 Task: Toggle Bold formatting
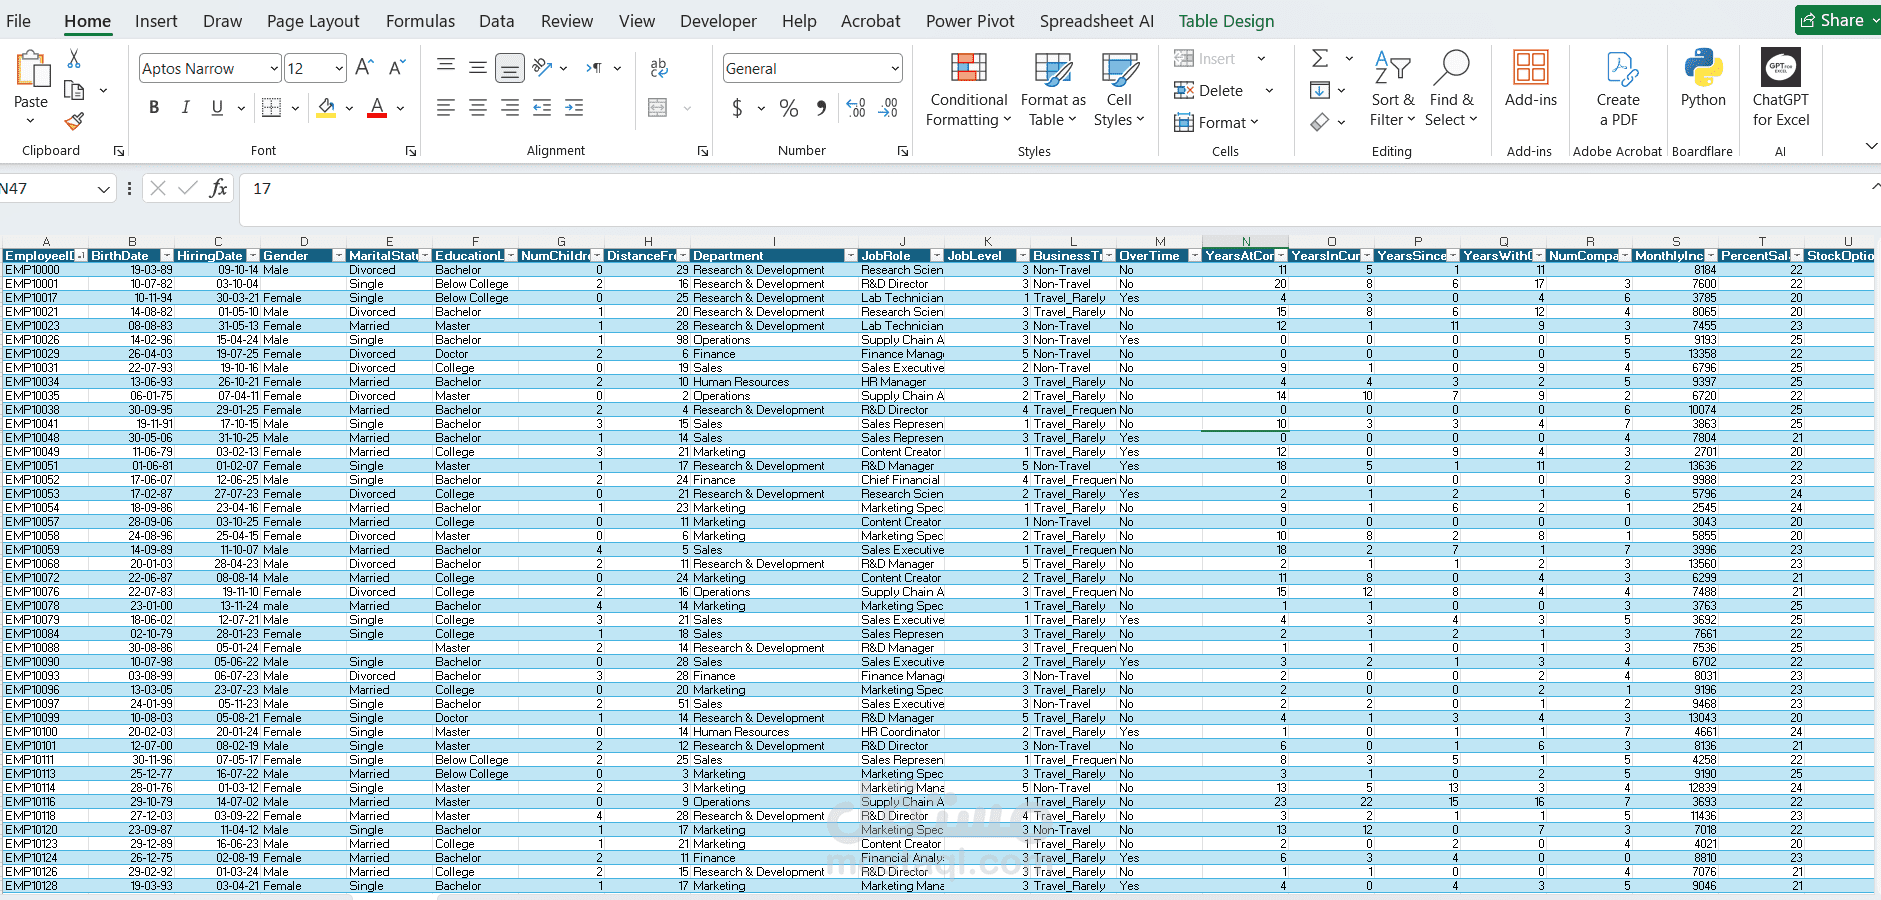click(154, 108)
